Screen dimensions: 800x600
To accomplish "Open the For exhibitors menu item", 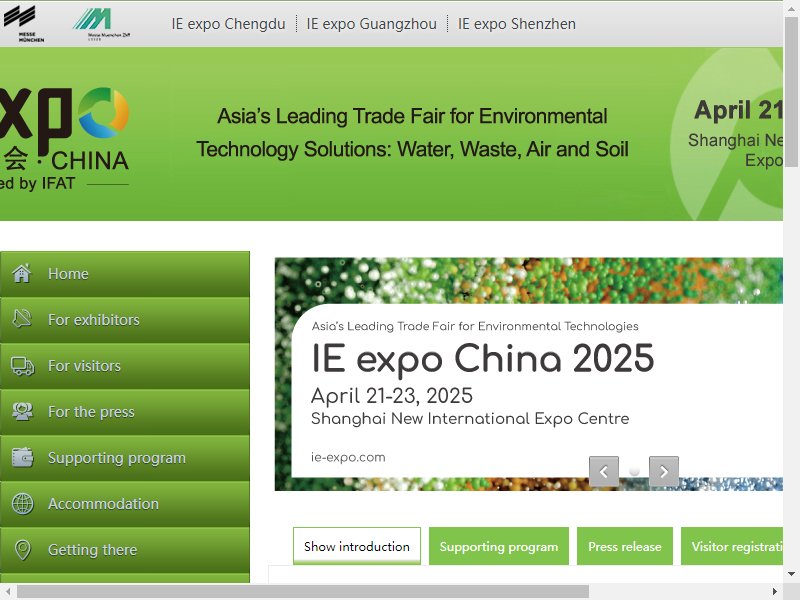I will [125, 320].
